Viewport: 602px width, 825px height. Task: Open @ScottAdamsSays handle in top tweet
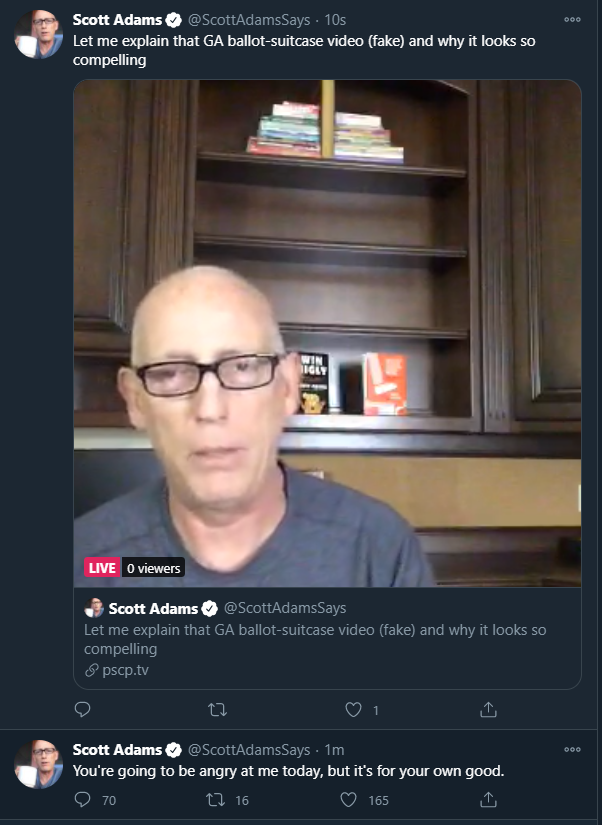coord(249,20)
